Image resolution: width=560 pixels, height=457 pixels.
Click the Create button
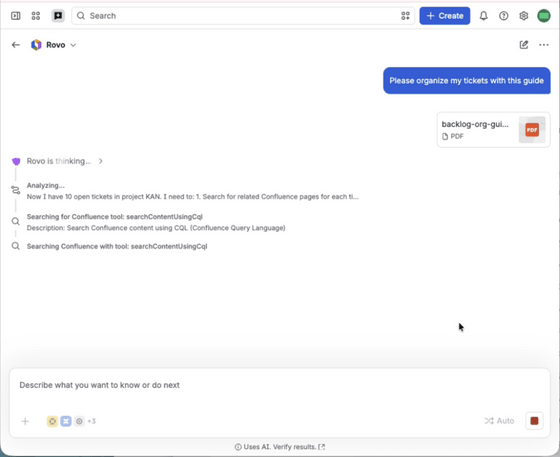[x=445, y=16]
